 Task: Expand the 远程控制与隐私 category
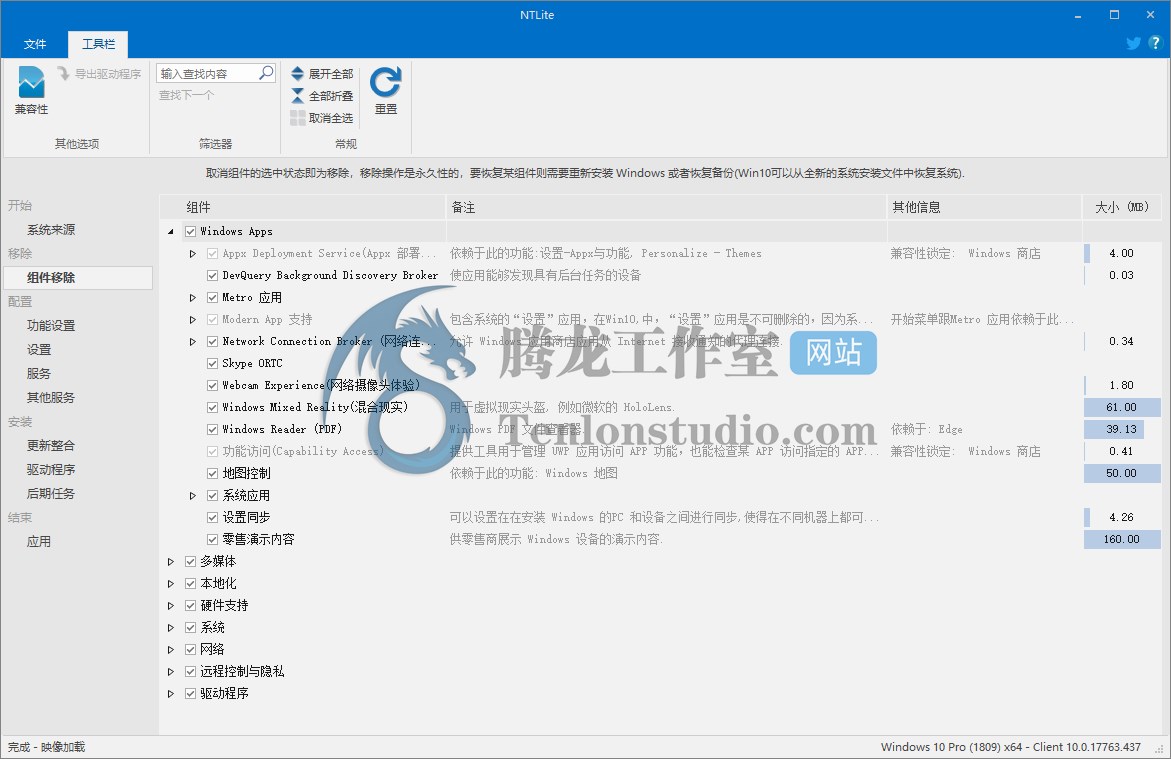pos(170,672)
